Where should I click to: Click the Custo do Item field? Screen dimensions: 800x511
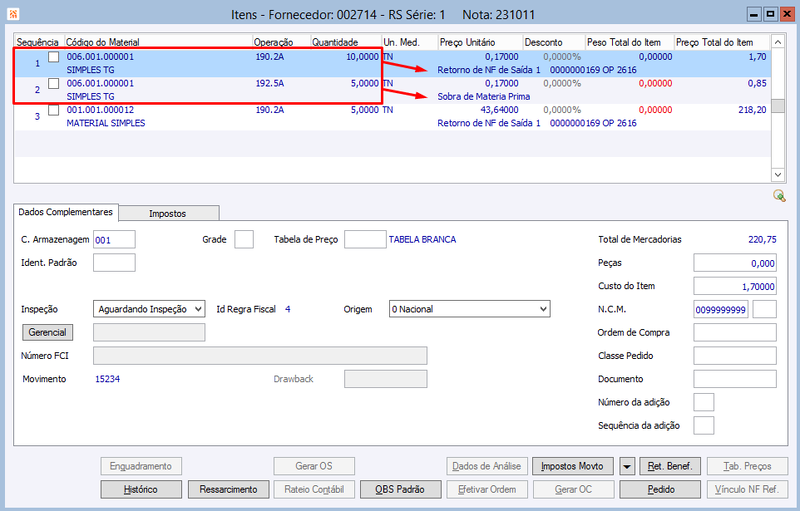tap(735, 287)
